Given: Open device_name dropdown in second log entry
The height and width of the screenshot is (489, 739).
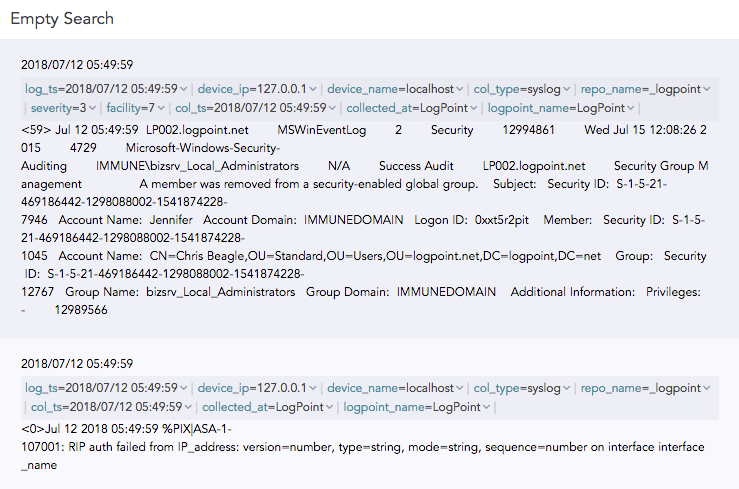Looking at the screenshot, I should point(459,388).
